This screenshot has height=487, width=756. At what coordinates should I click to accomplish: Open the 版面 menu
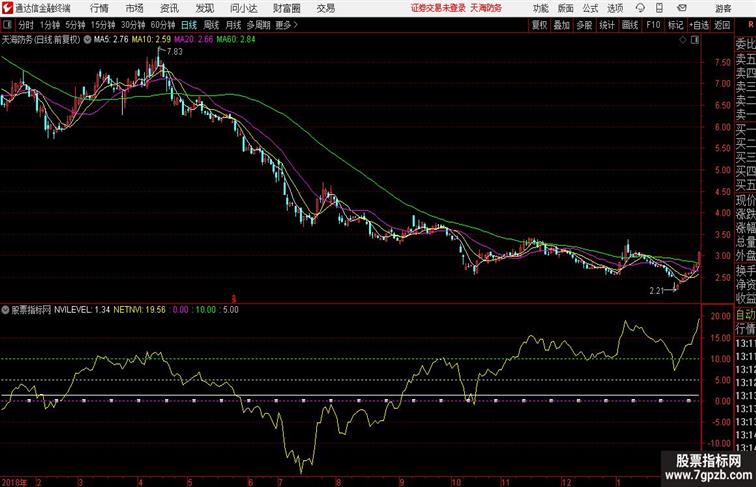566,8
